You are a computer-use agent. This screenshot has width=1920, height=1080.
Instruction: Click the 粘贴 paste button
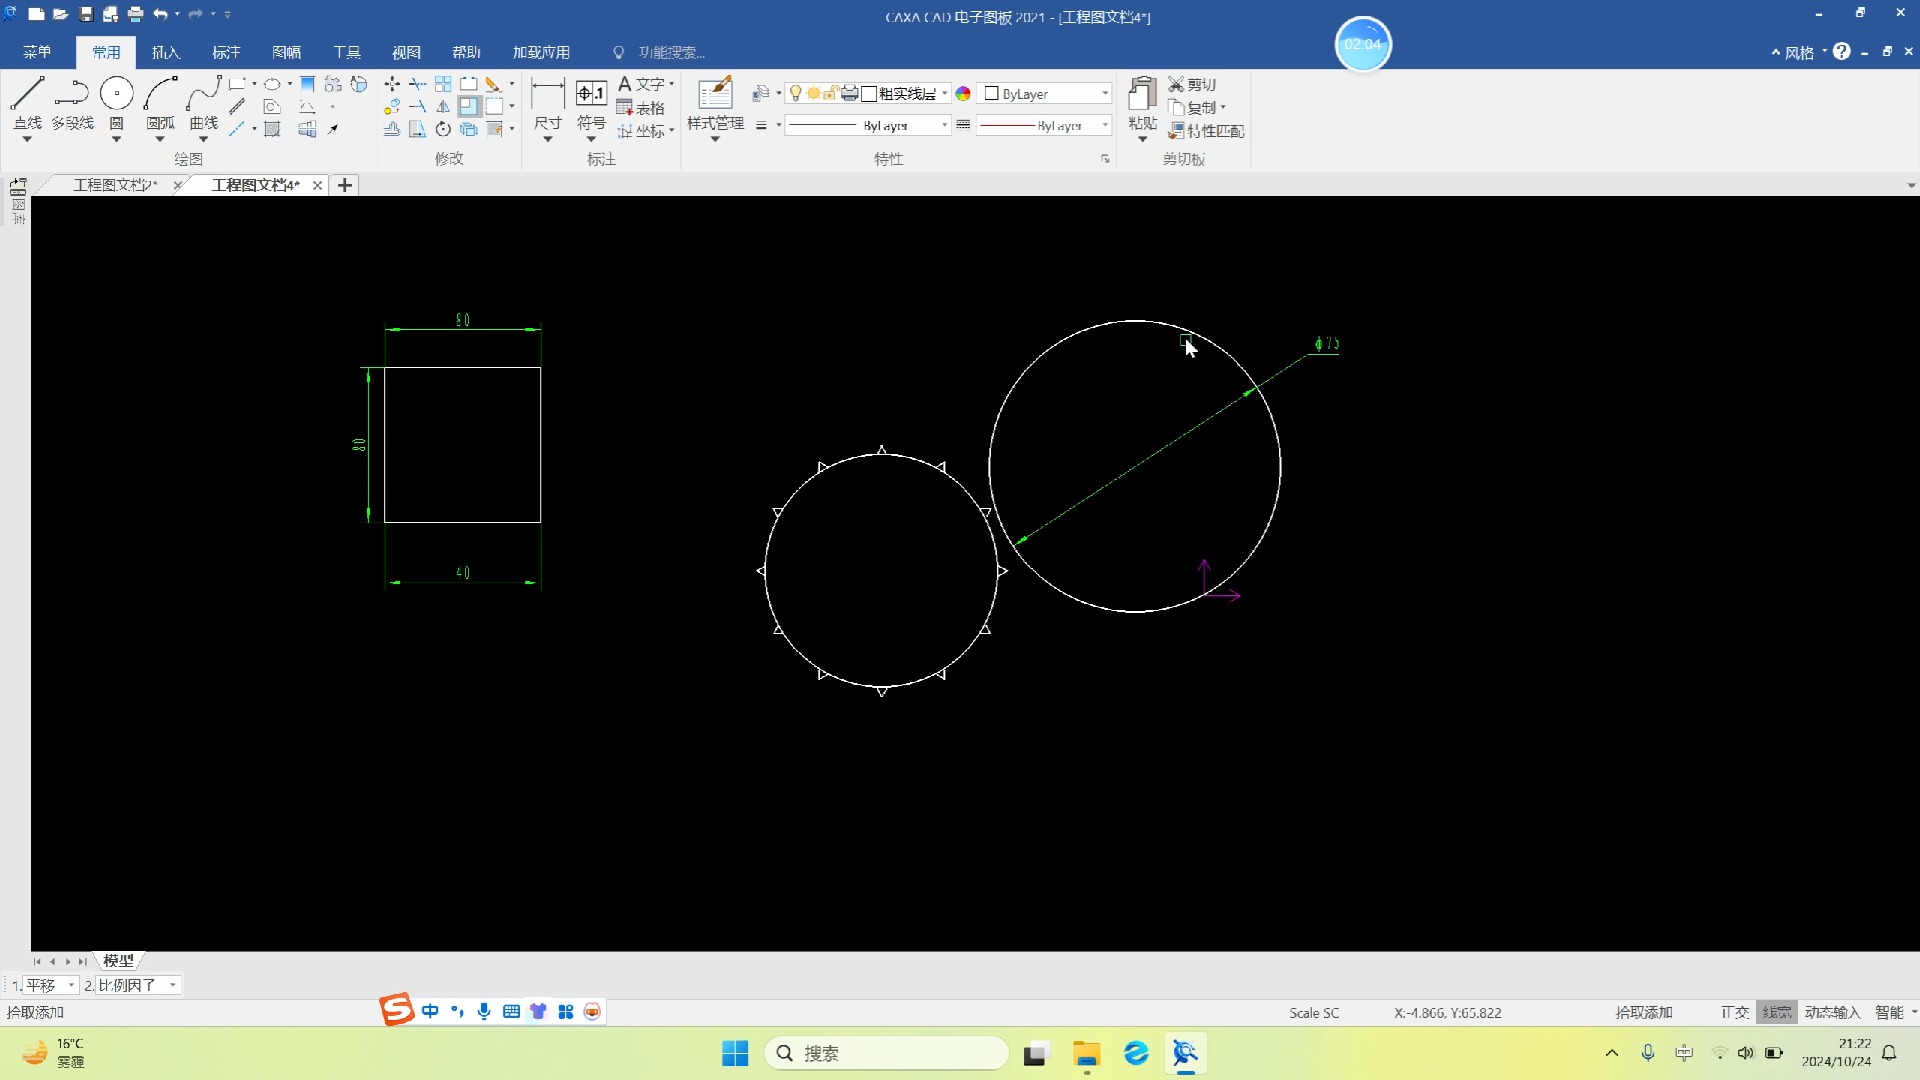coord(1142,105)
